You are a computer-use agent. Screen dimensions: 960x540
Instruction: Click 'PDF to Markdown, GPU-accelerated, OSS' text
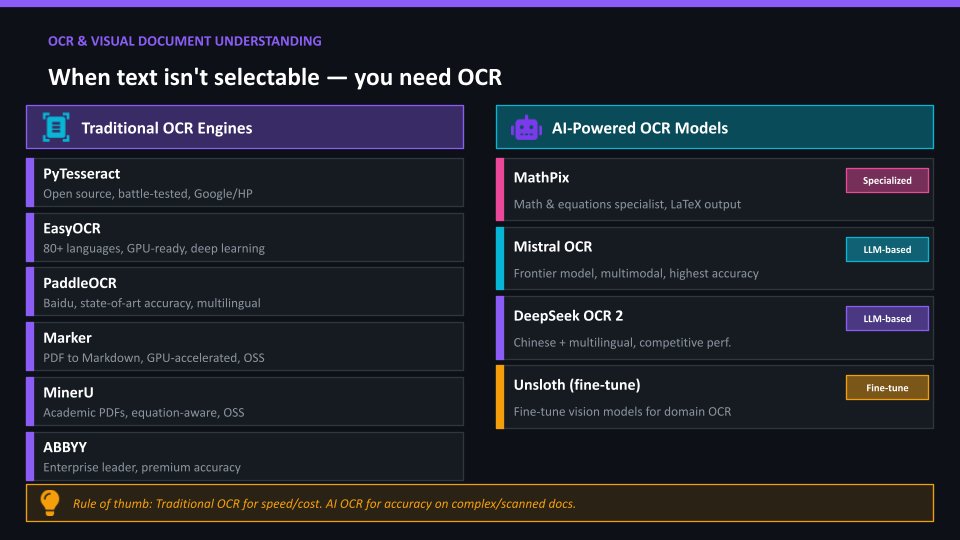[154, 358]
